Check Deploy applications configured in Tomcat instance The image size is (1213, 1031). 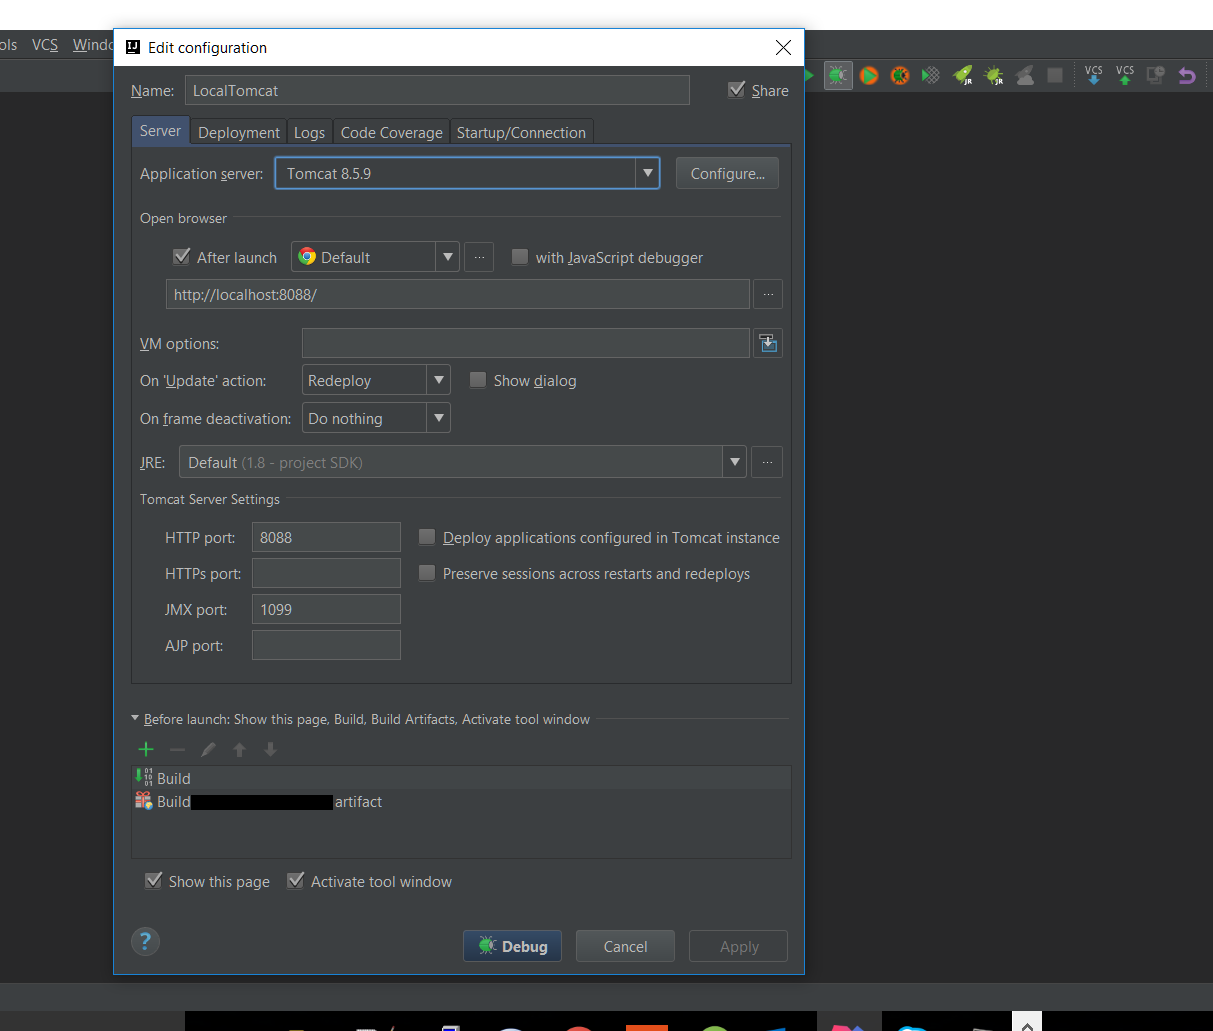pos(427,537)
